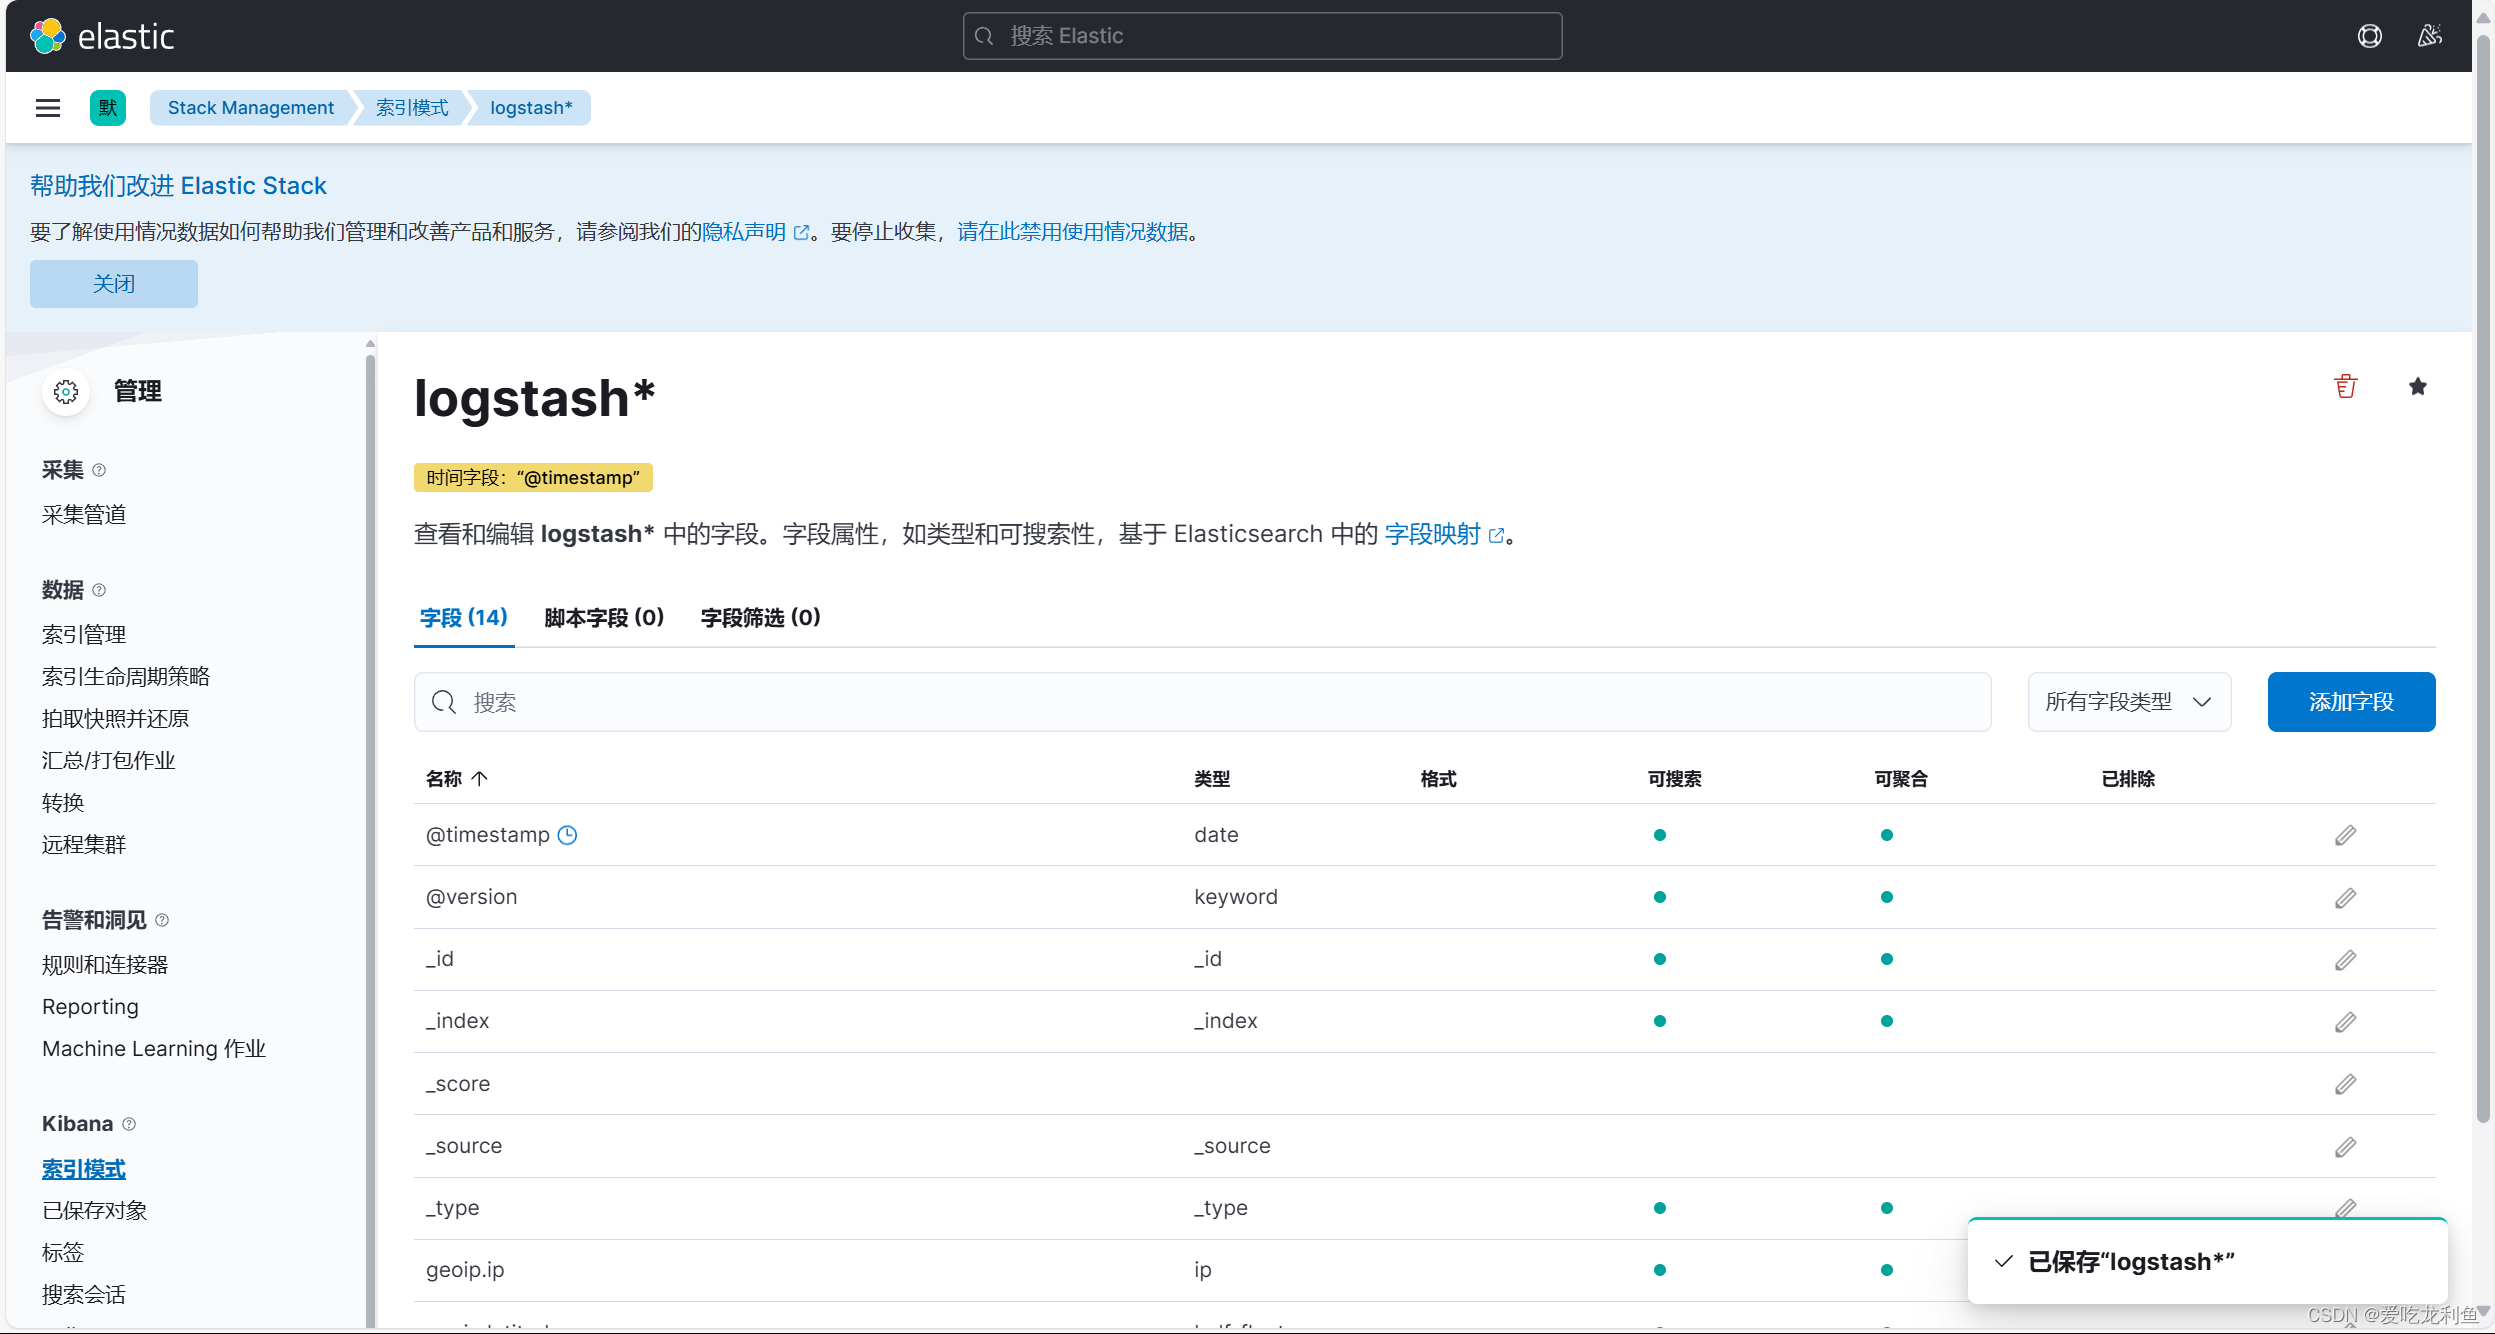Screen dimensions: 2495x1334
Task: Click the sidebar vertical scrollbar
Action: click(x=370, y=840)
